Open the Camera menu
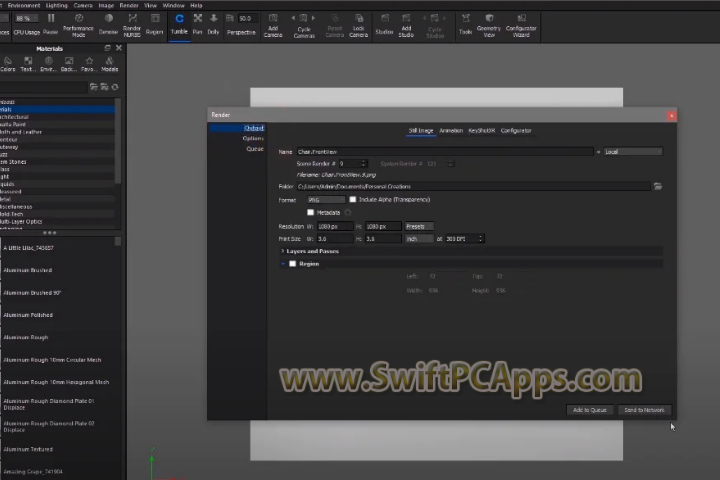Image resolution: width=720 pixels, height=480 pixels. (x=83, y=6)
